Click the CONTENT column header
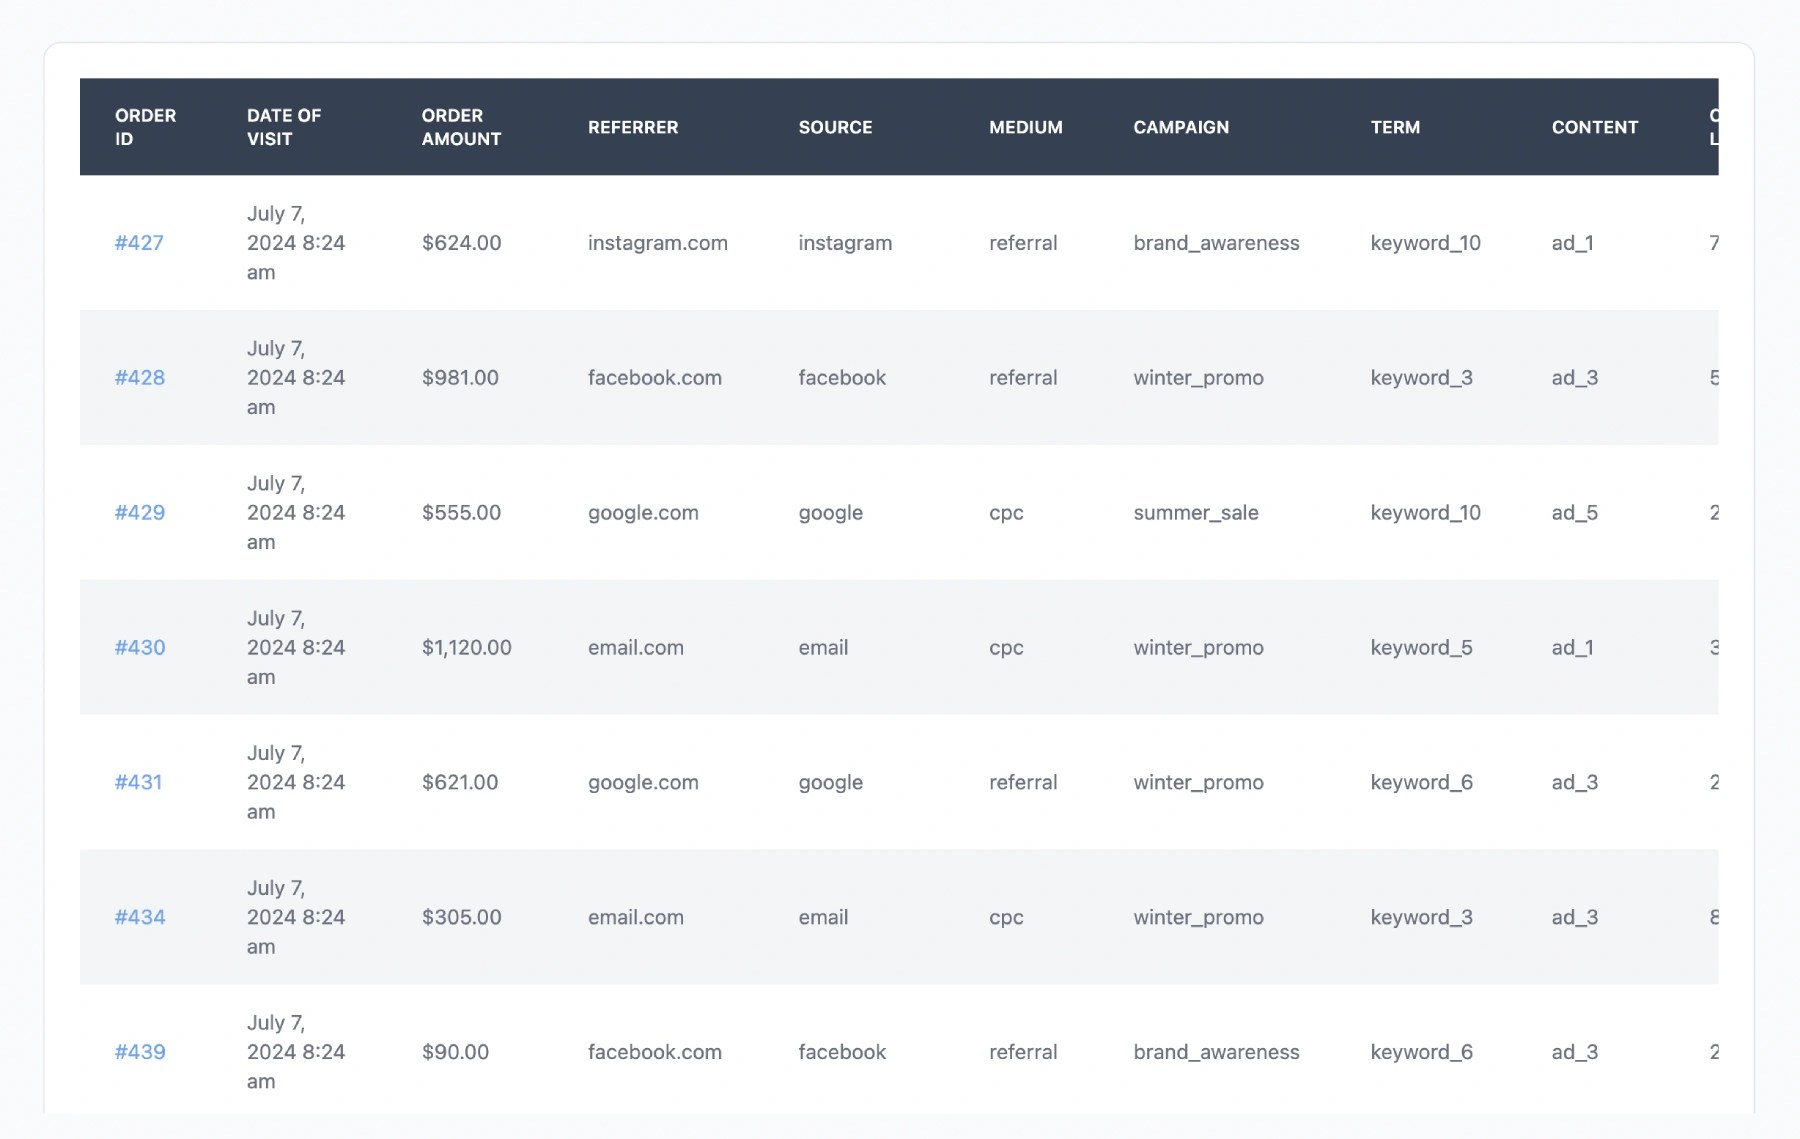1800x1139 pixels. coord(1594,127)
